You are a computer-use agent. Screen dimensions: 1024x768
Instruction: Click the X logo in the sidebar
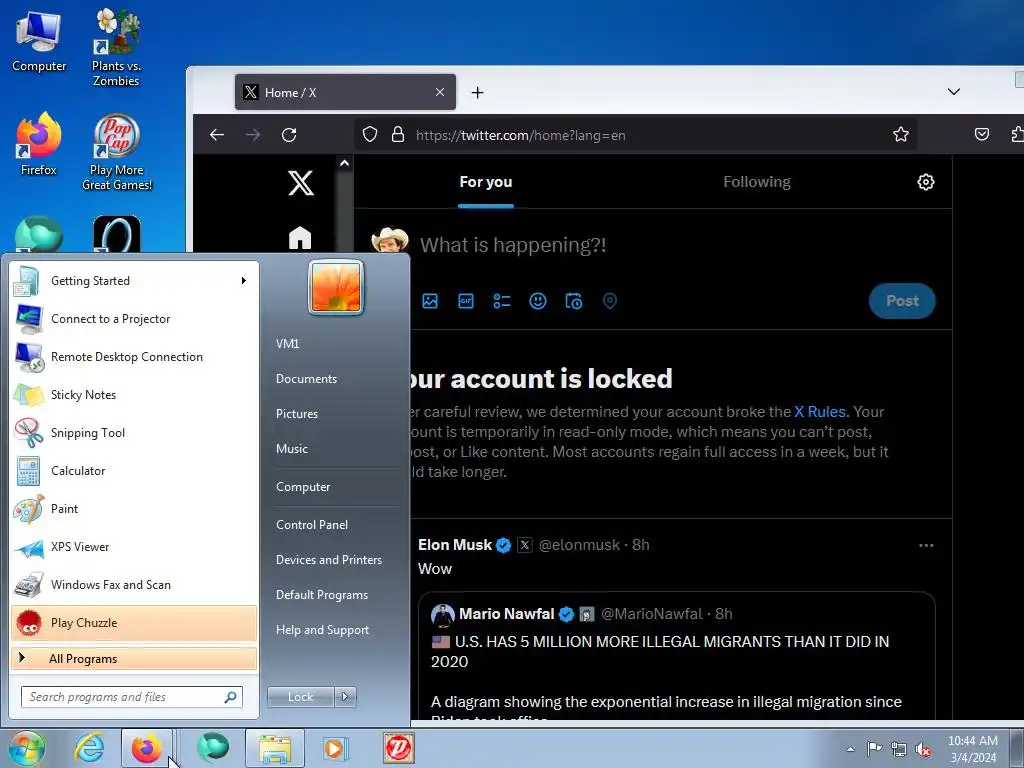pyautogui.click(x=301, y=183)
